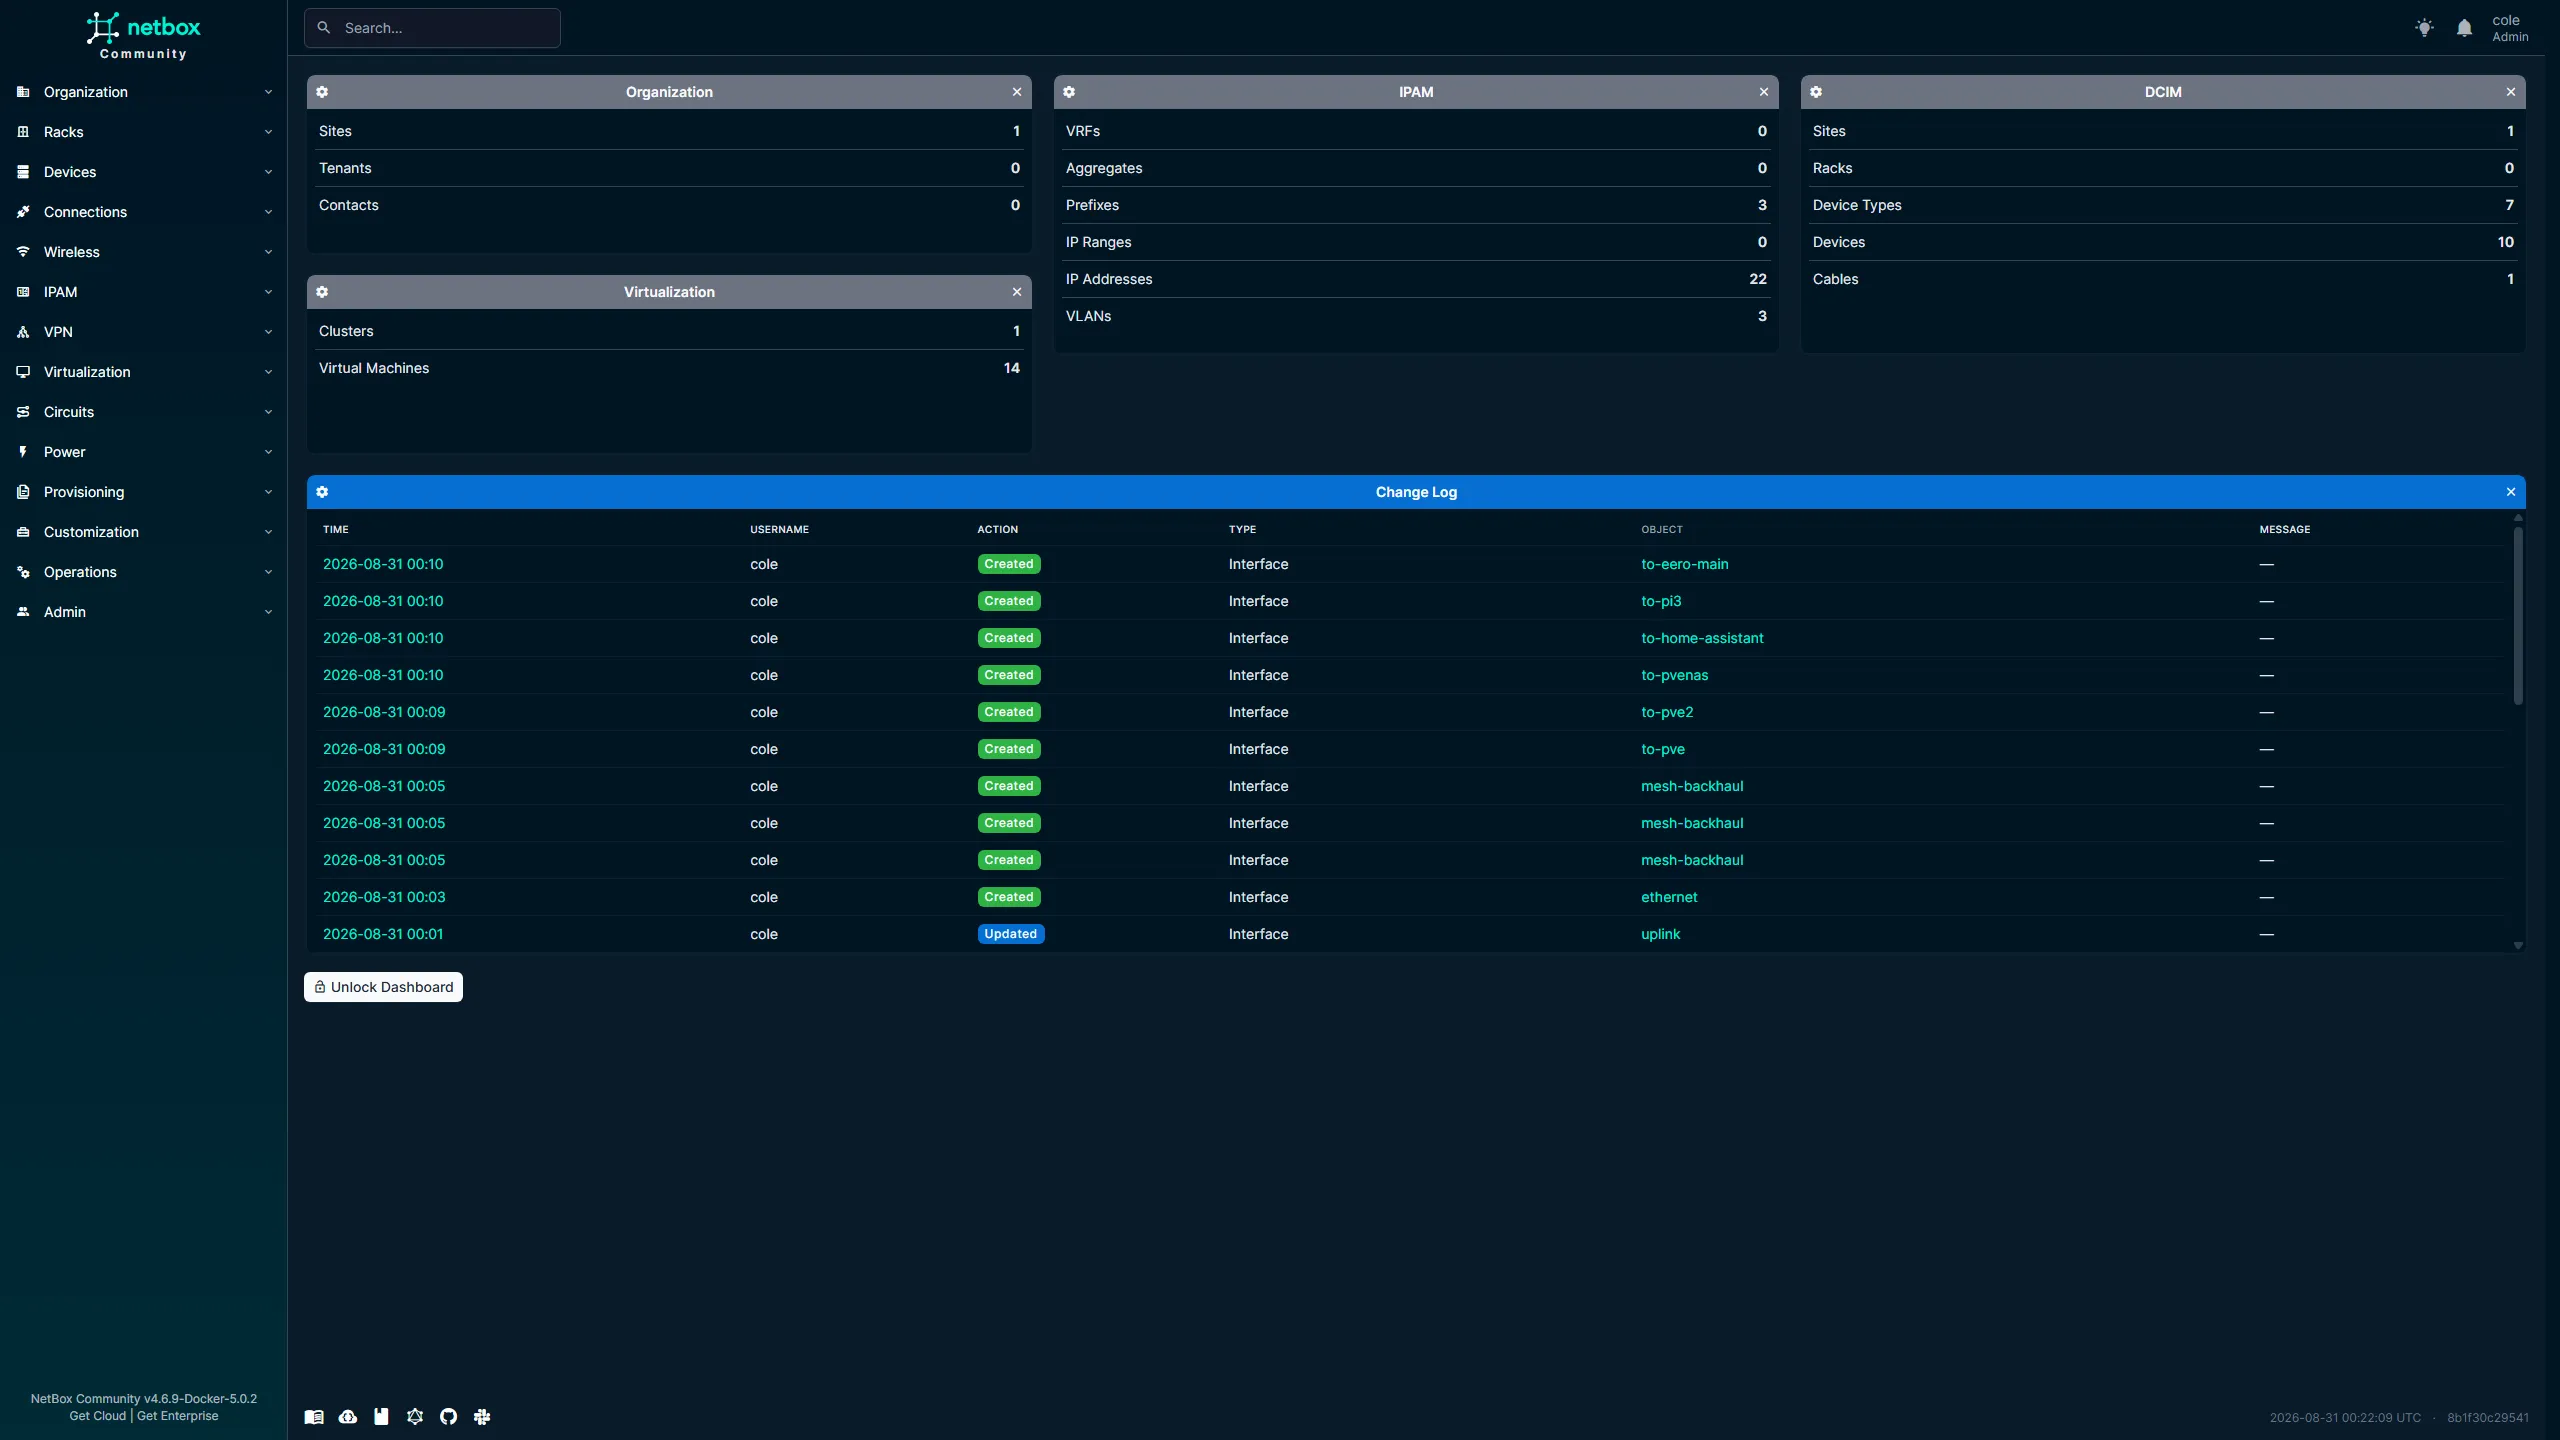Open the to-eero-main interface link

coord(1684,564)
